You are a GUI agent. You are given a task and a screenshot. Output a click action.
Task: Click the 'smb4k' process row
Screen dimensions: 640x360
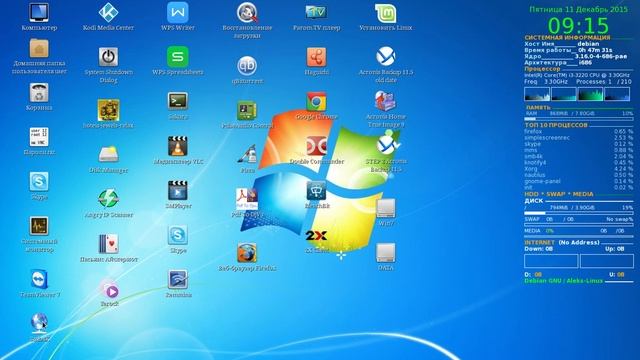pos(578,156)
